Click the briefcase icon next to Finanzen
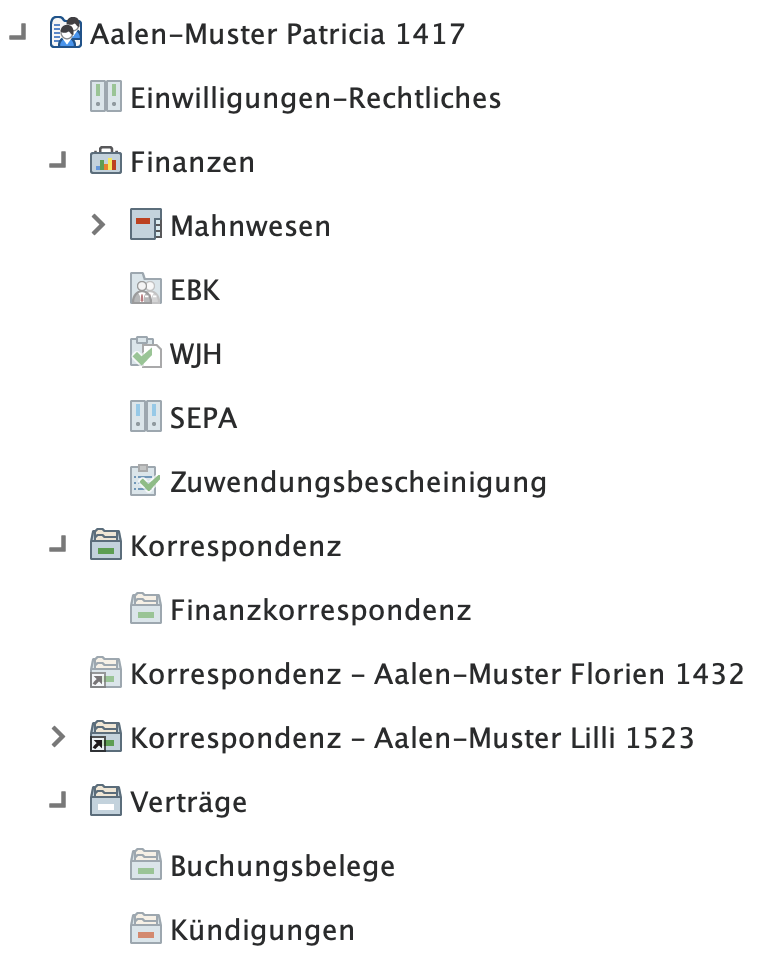 [105, 162]
